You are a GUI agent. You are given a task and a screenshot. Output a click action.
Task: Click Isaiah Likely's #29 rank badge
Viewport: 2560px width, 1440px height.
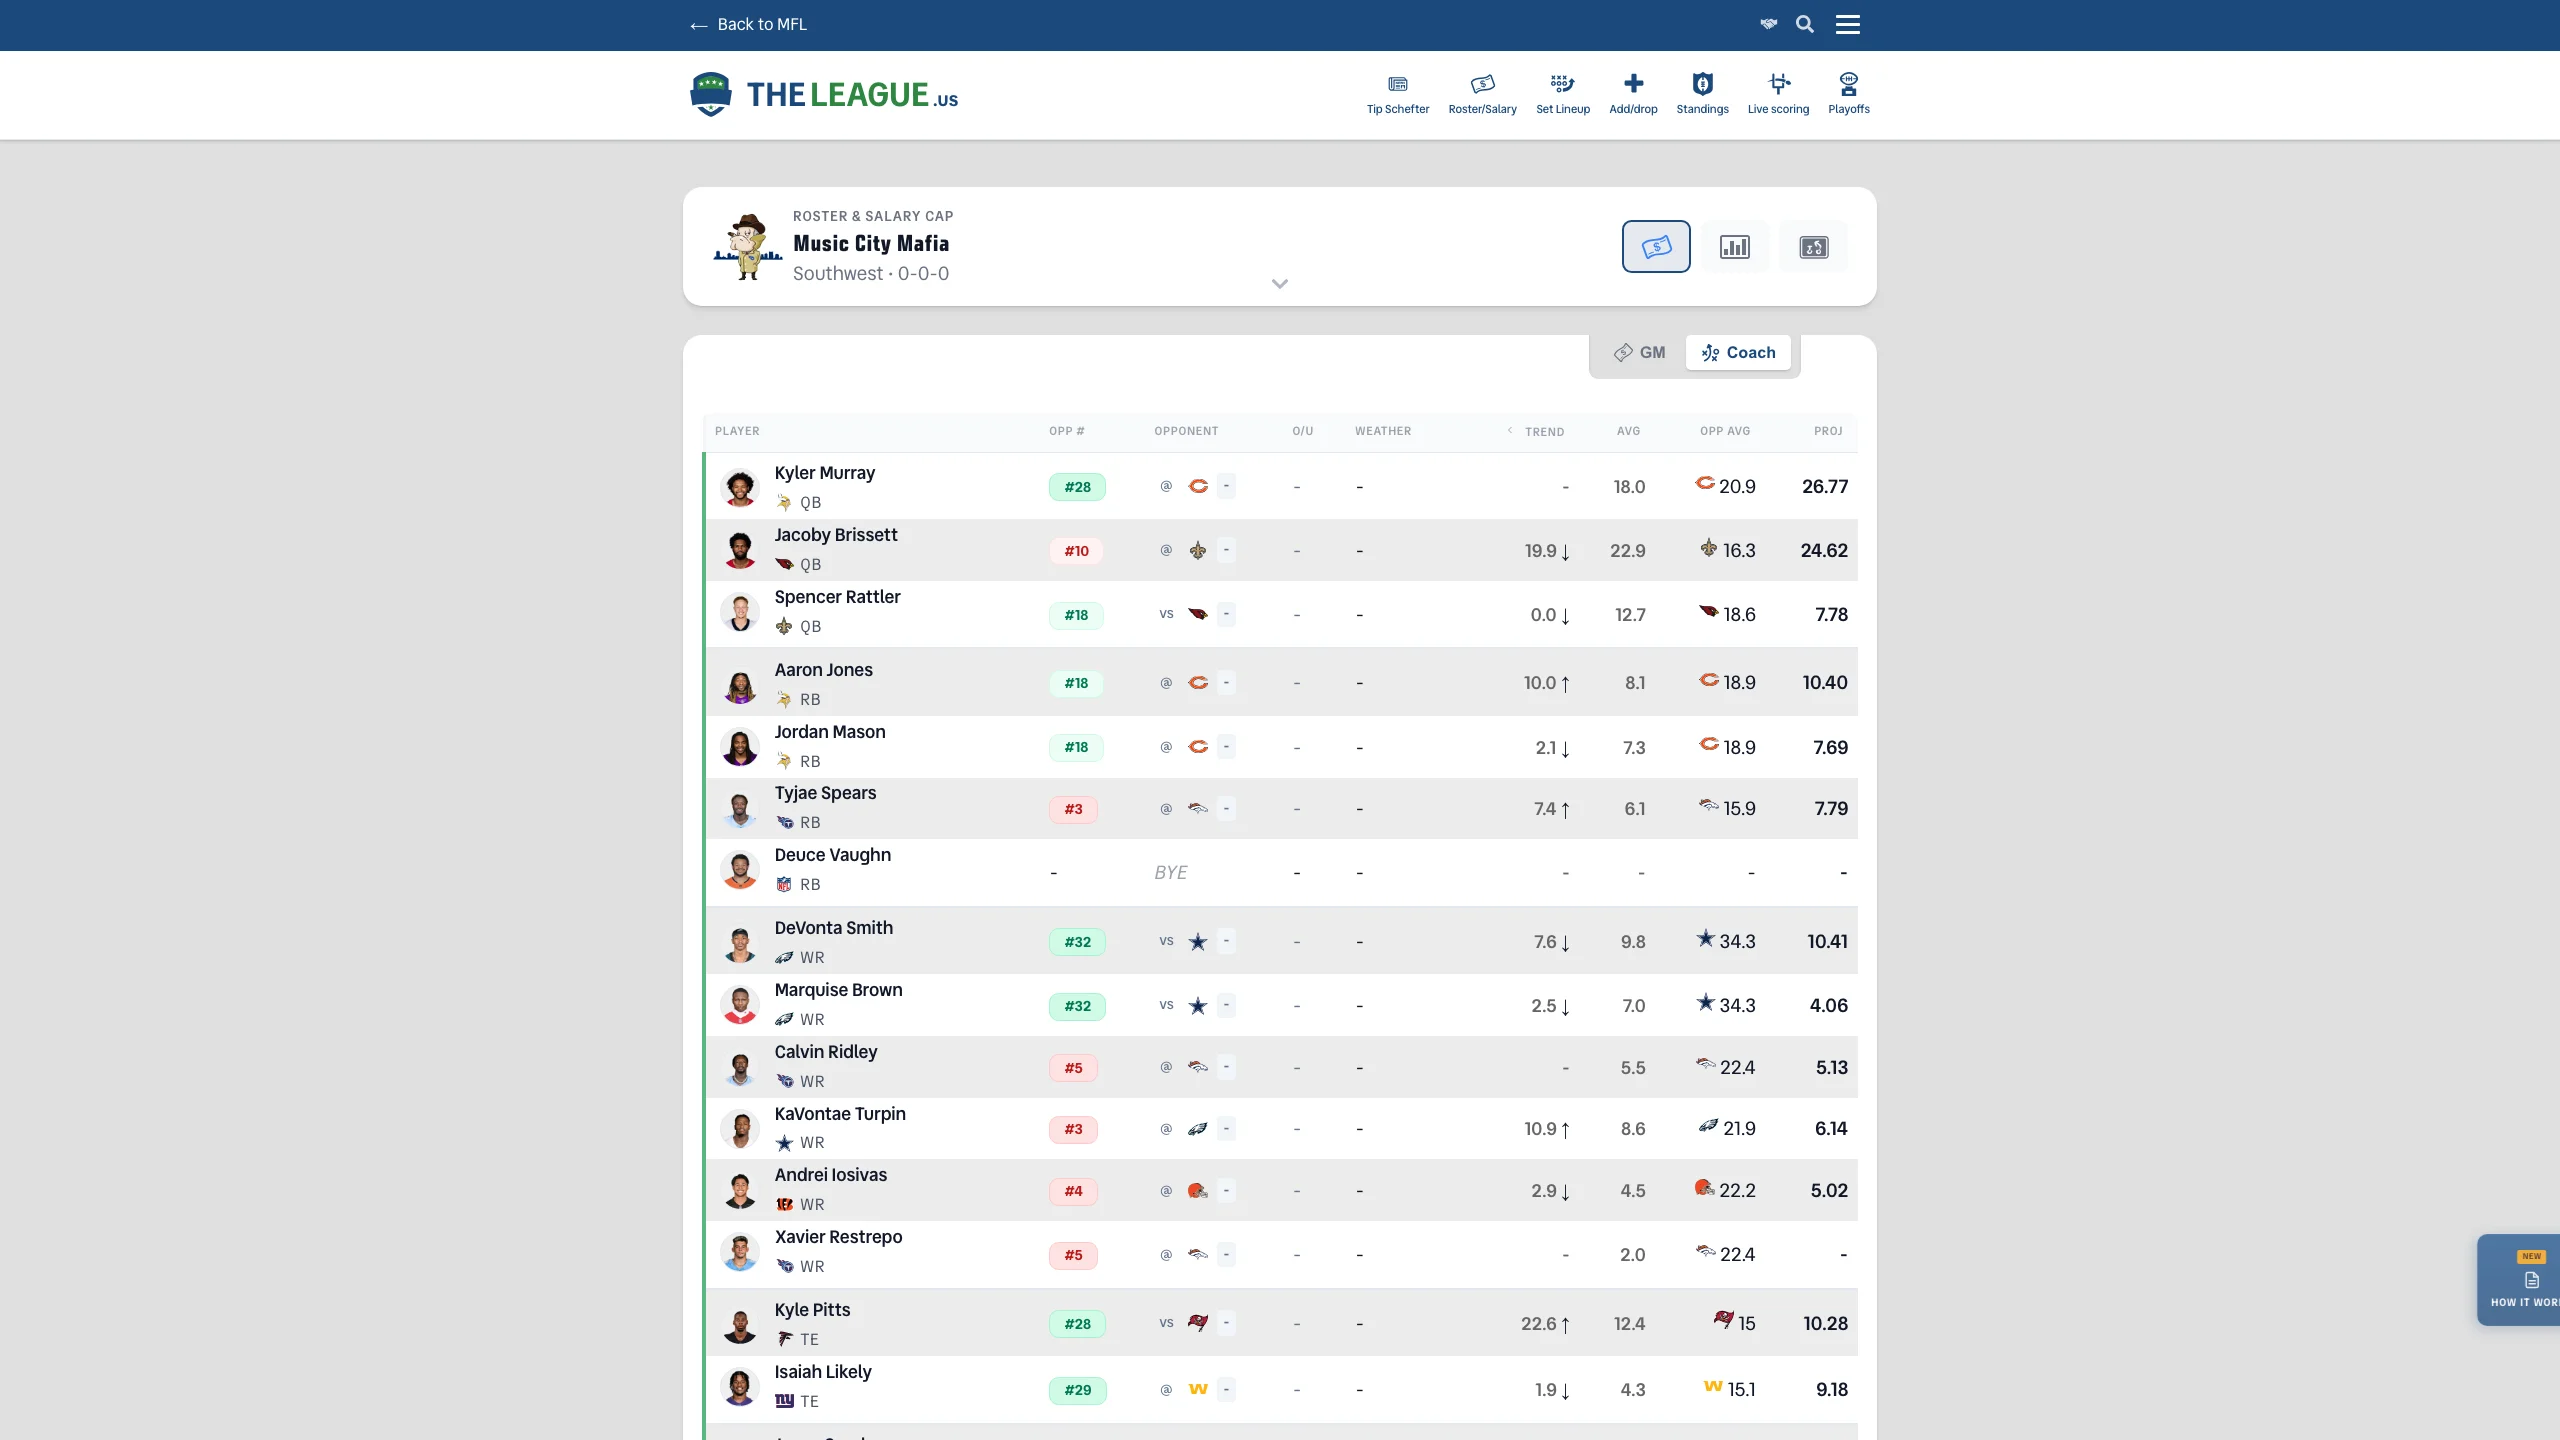1077,1390
